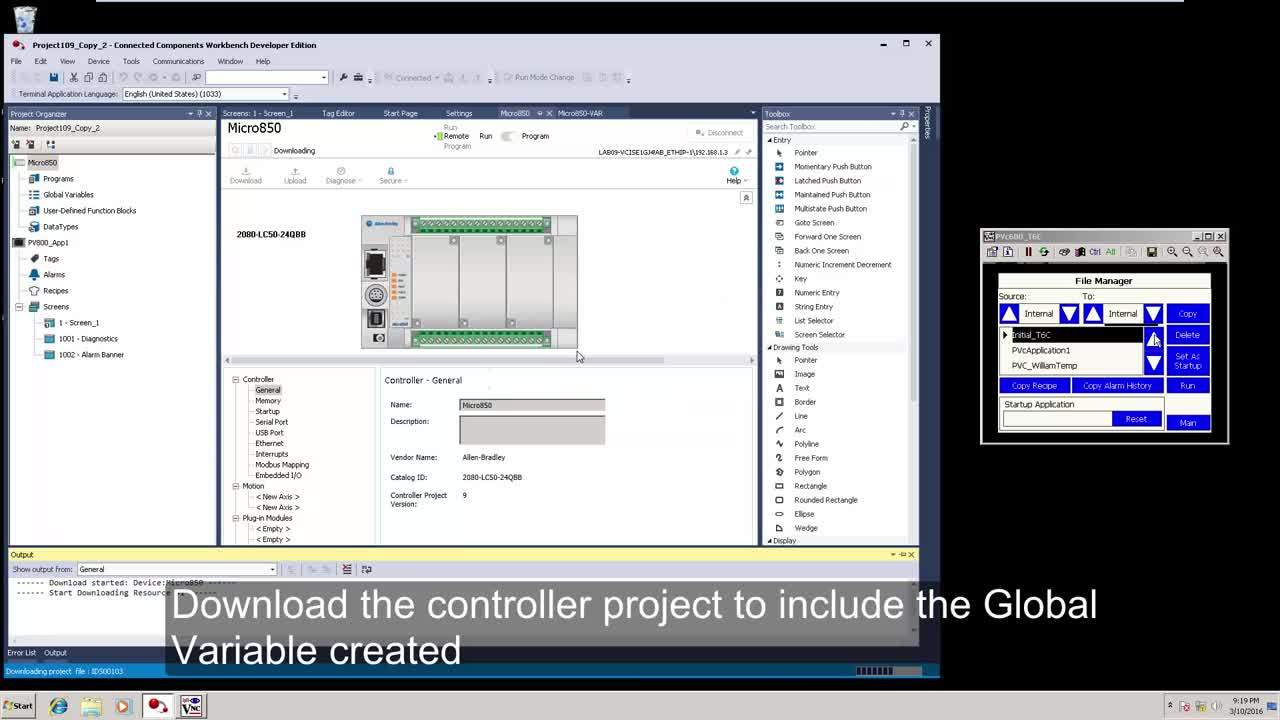Click the zoom in magnifier in PVc600 window
The height and width of the screenshot is (720, 1280).
click(1172, 252)
